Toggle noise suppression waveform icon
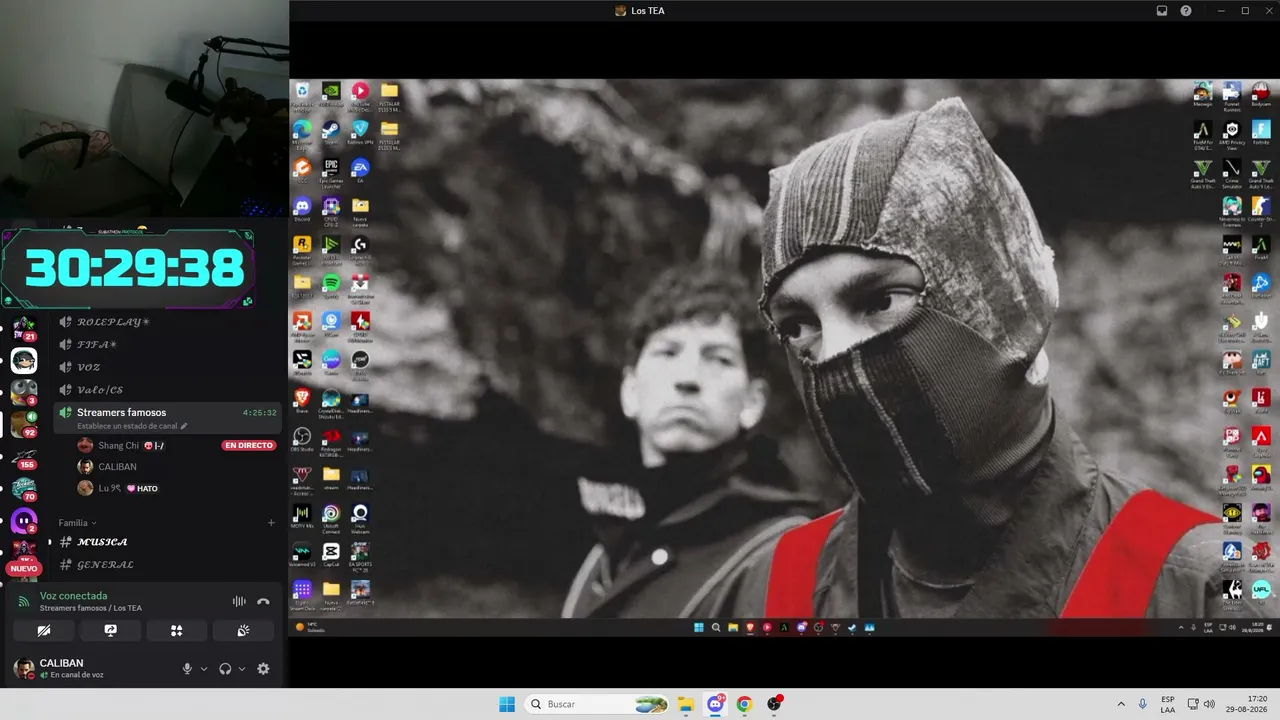This screenshot has width=1280, height=720. click(x=239, y=601)
